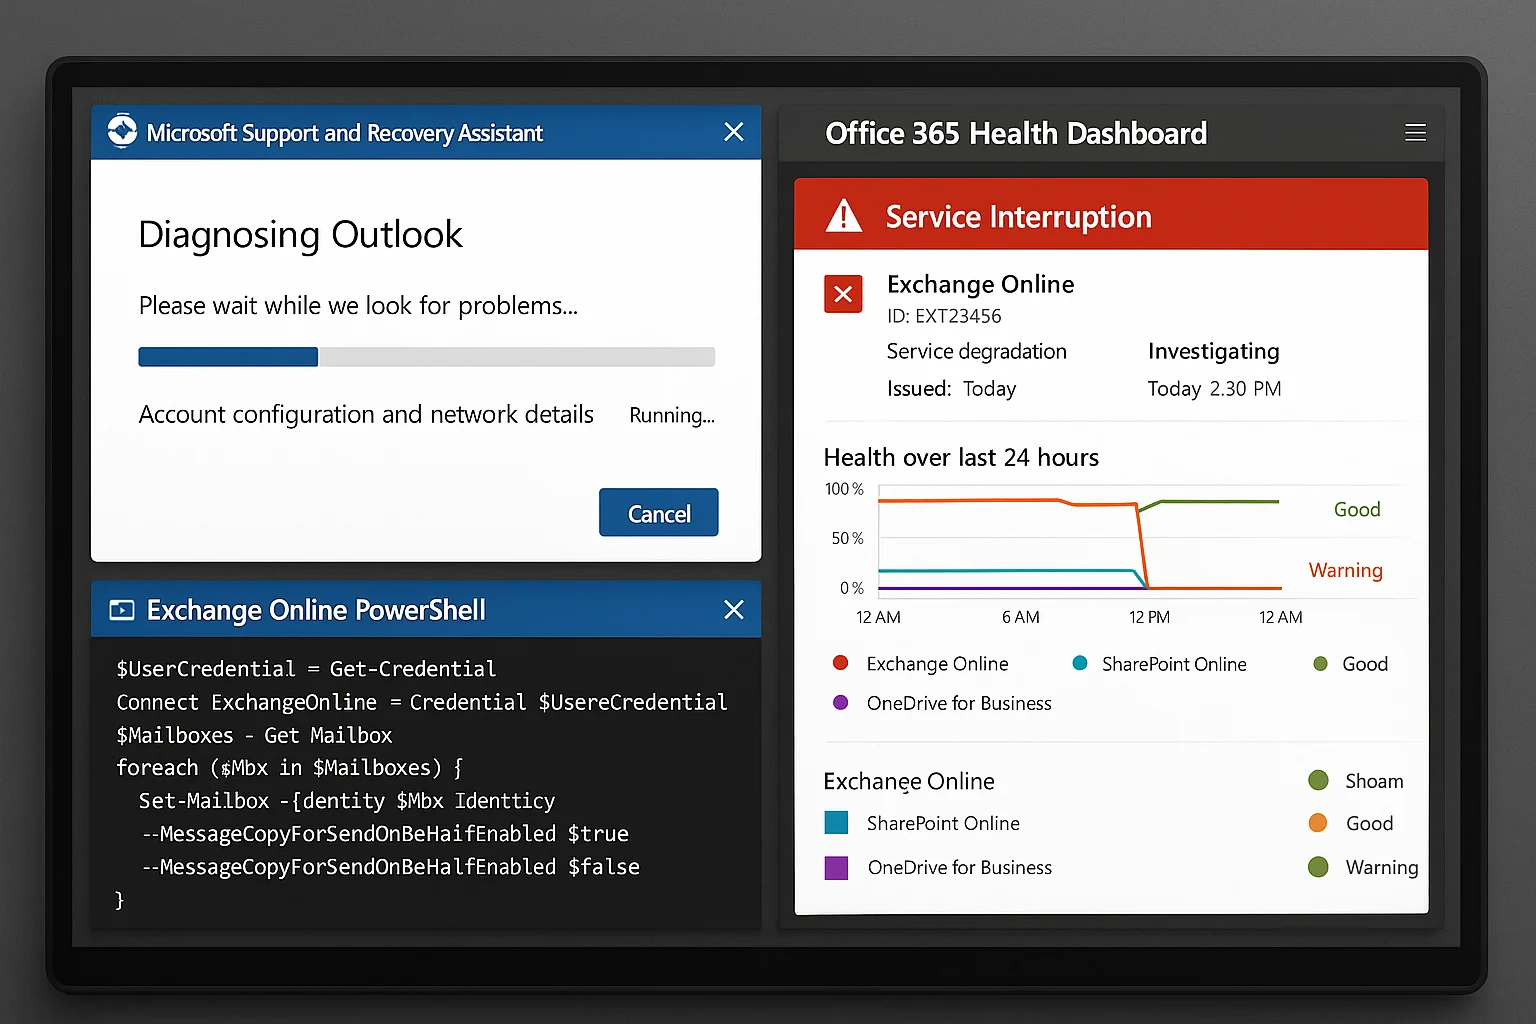
Task: Click the 'Set-Mailbox' code line
Action: tap(346, 801)
